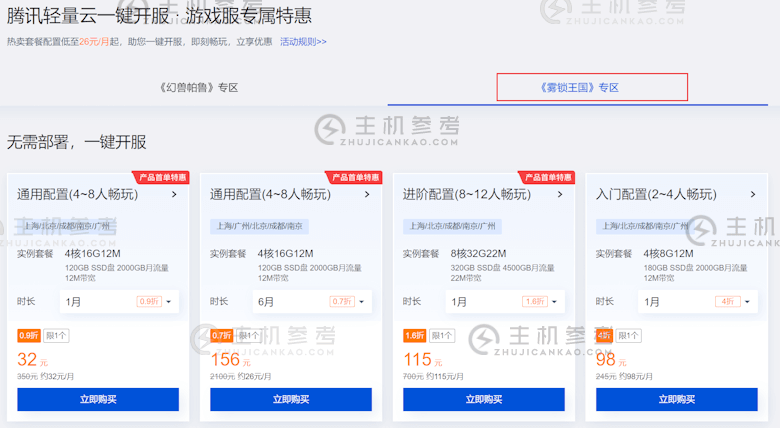The image size is (780, 428).
Task: Buy the 32元 plan with 立即购买
Action: tap(98, 399)
